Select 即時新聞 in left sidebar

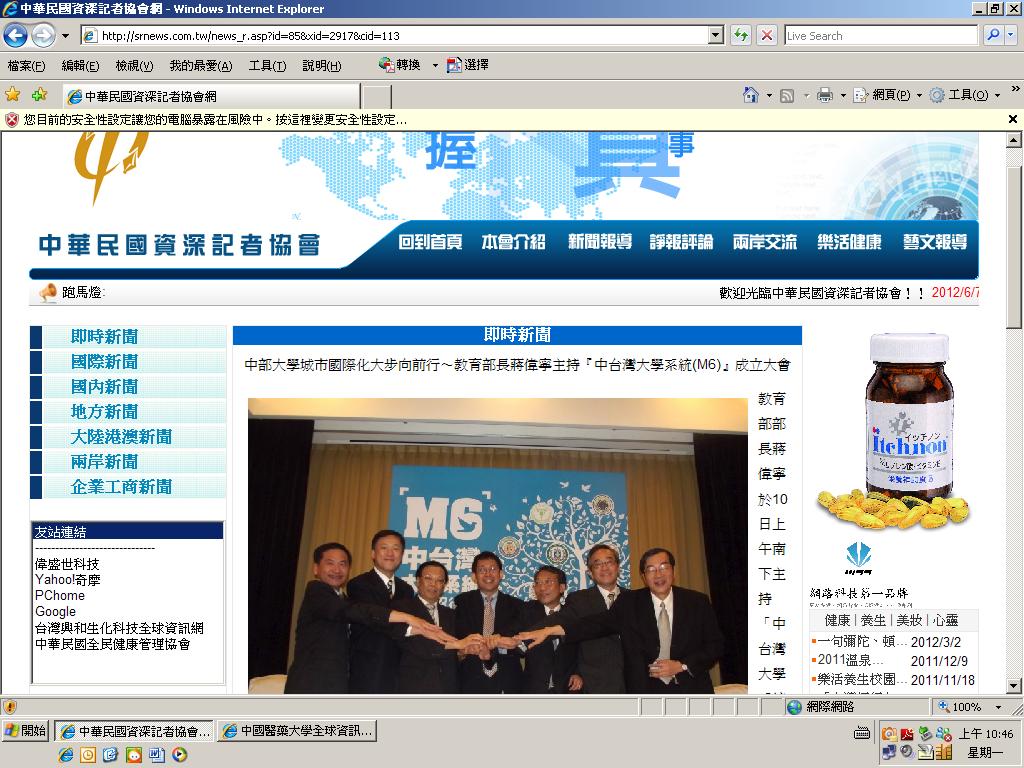[x=104, y=337]
